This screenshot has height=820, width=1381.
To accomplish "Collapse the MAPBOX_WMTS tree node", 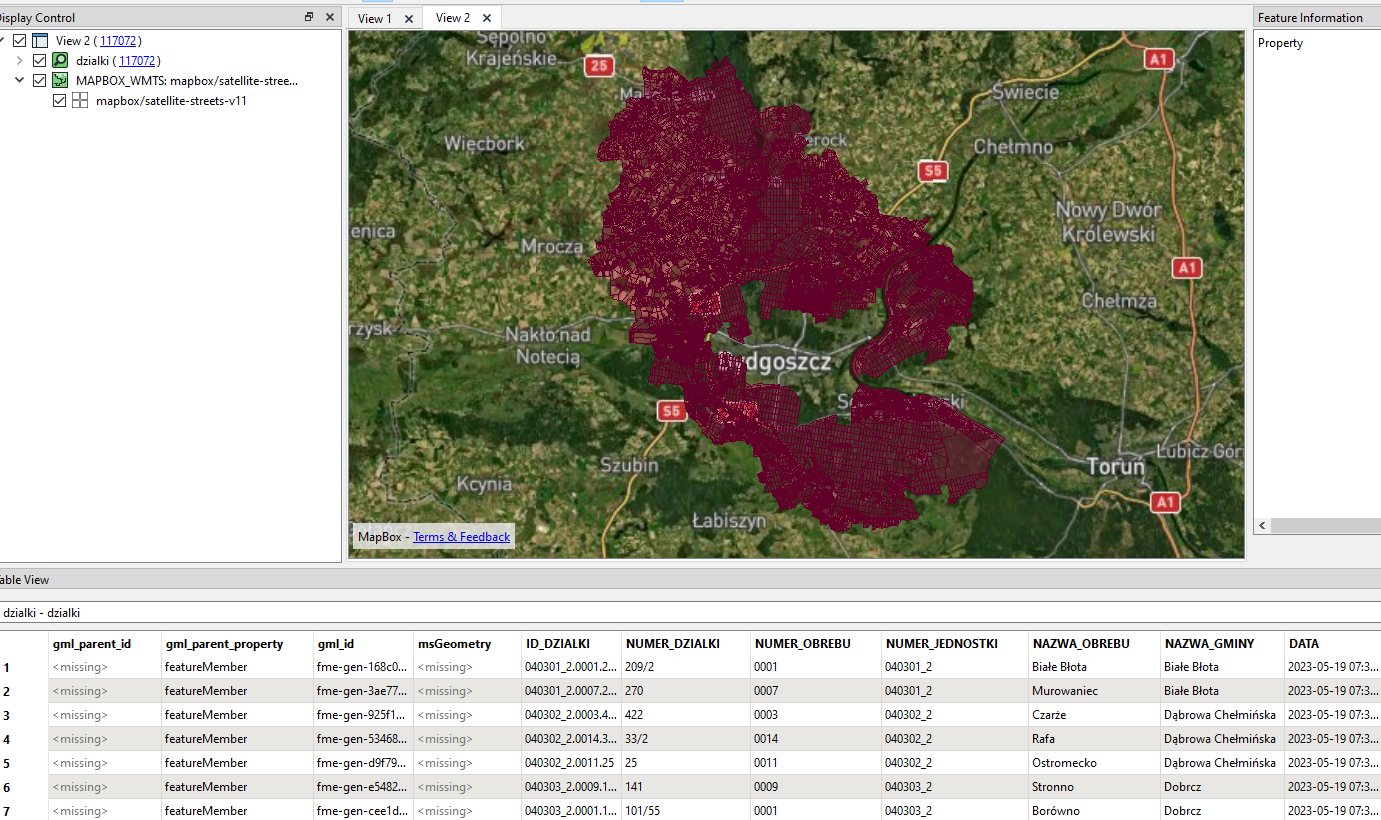I will tap(20, 81).
